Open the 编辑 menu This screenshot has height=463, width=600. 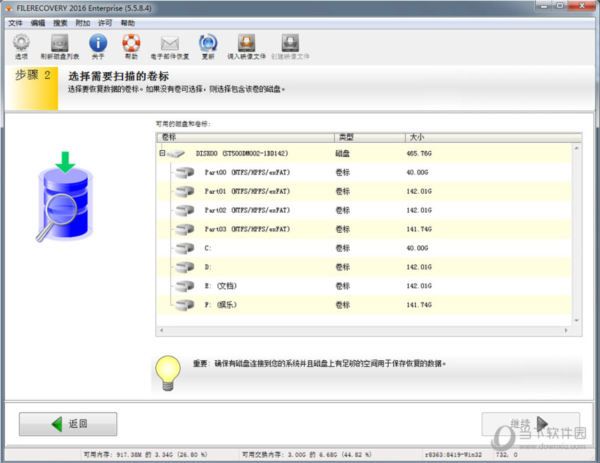[38, 23]
